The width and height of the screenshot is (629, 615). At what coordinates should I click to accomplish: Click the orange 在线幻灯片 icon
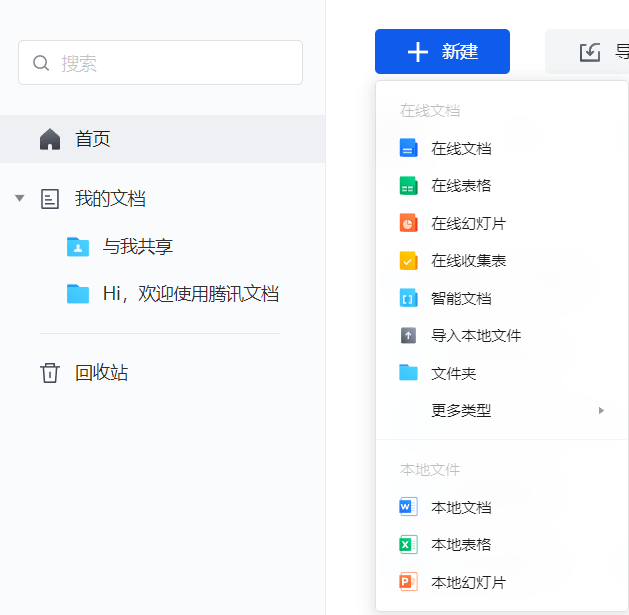click(408, 223)
